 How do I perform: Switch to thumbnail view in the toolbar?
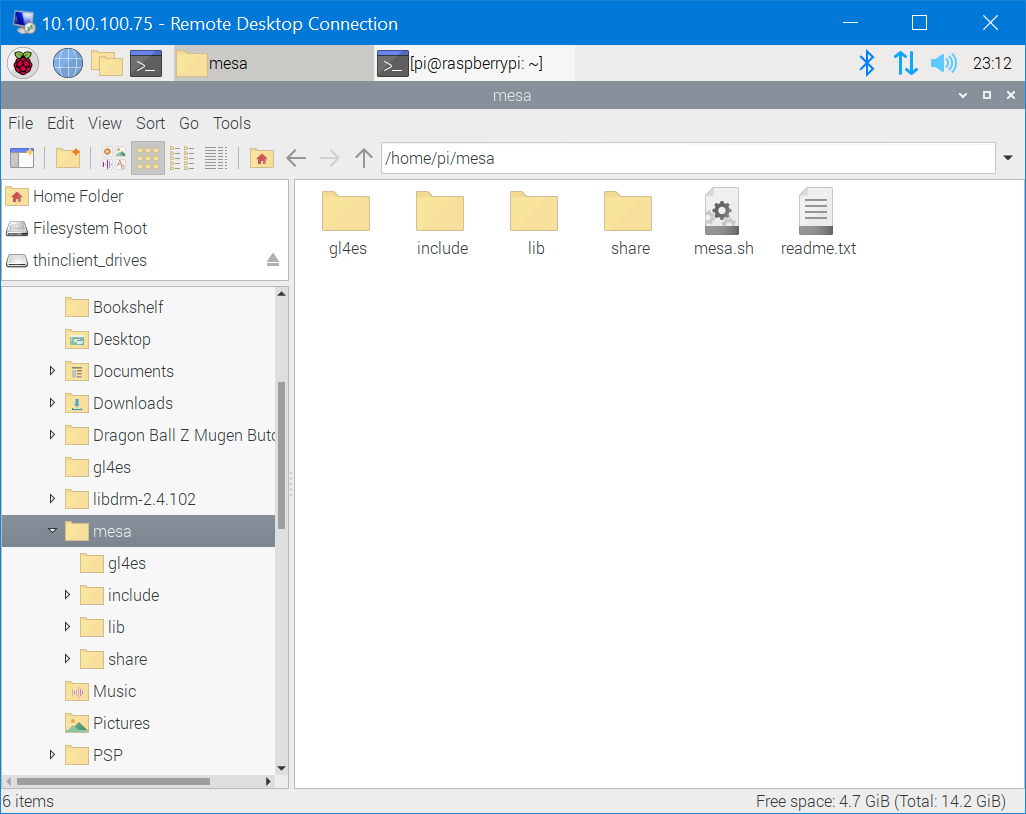114,158
